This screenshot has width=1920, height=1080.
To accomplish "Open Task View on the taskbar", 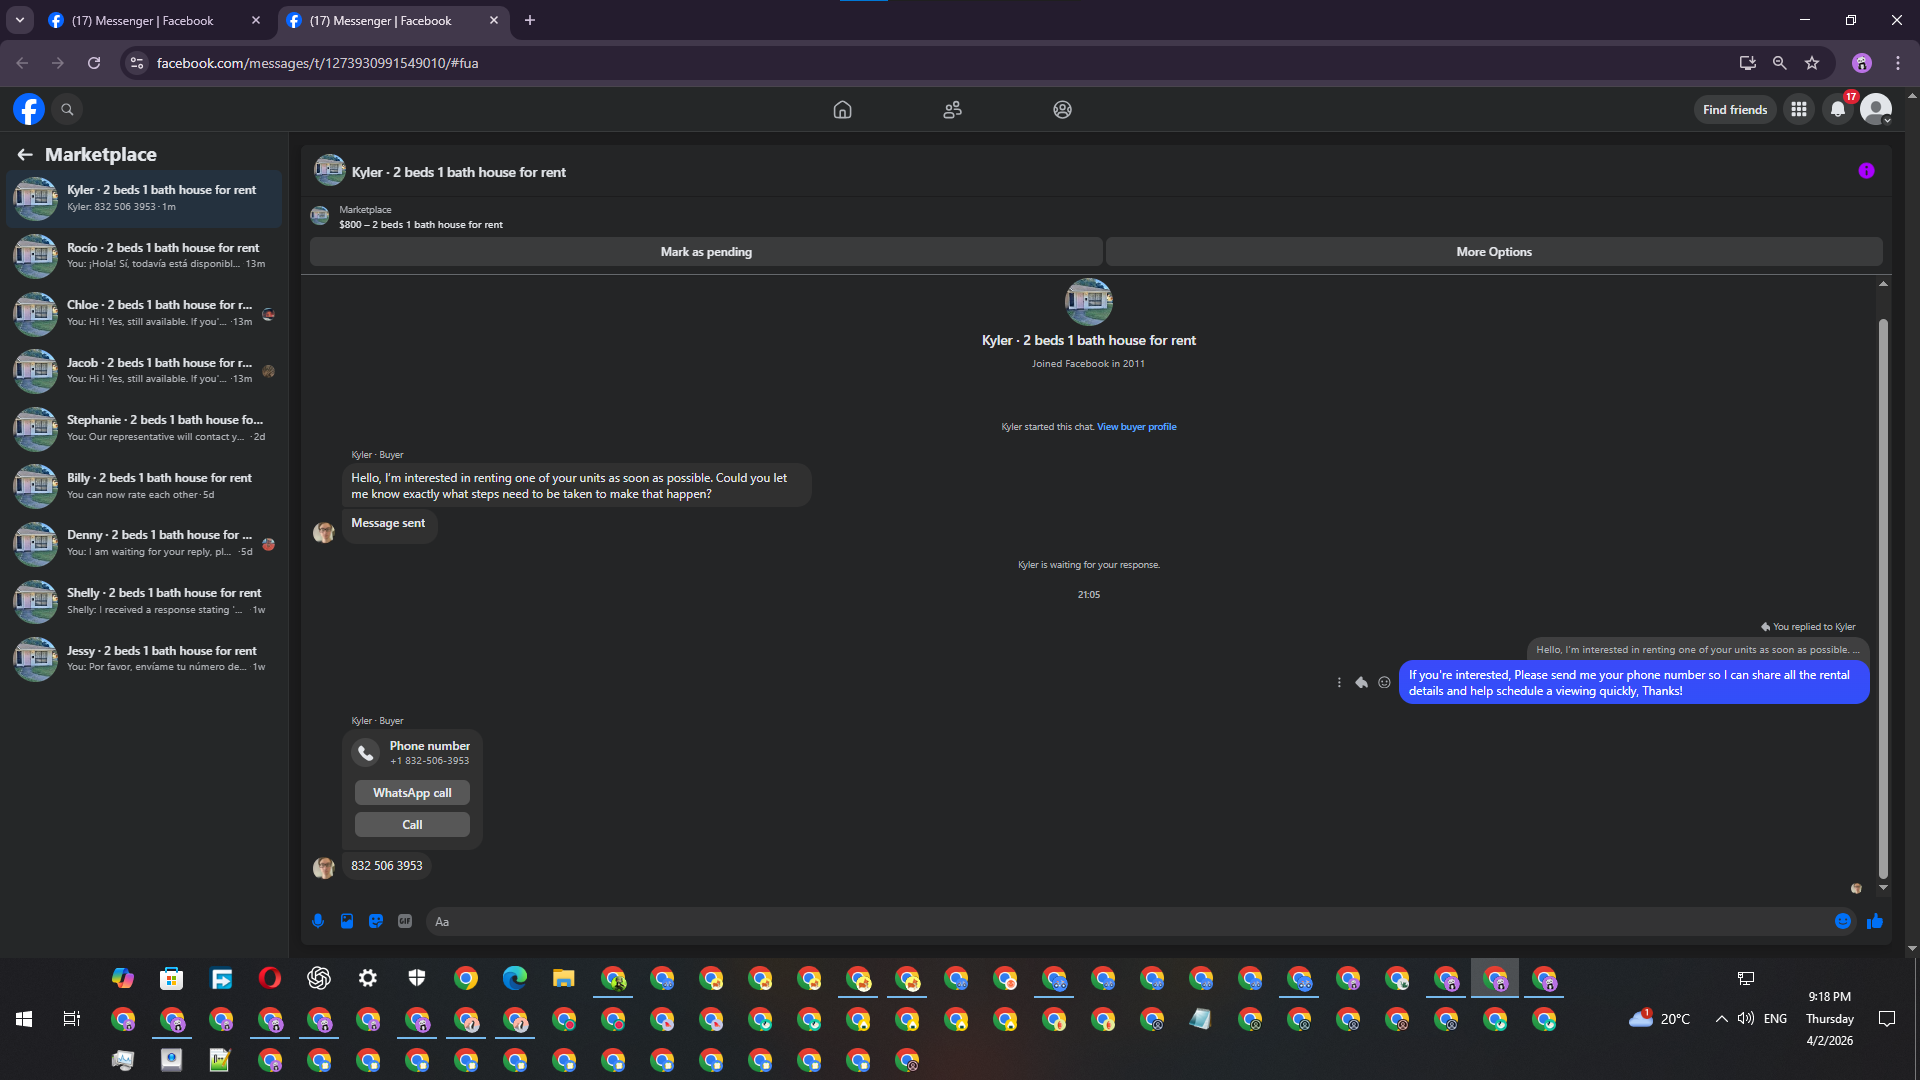I will coord(72,1019).
